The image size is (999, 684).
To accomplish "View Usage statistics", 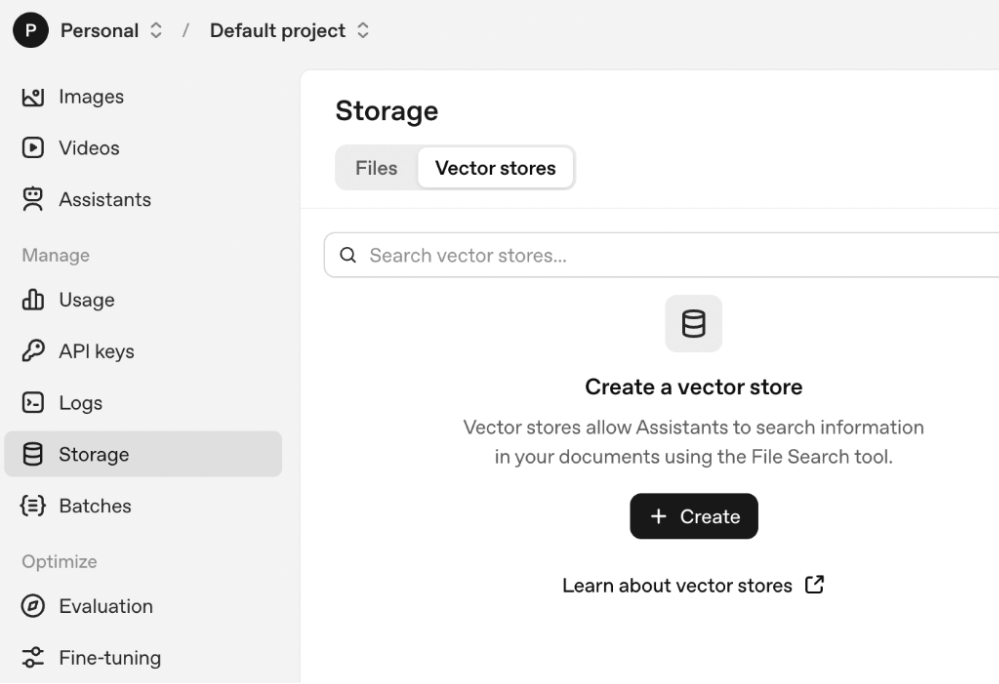I will click(85, 299).
